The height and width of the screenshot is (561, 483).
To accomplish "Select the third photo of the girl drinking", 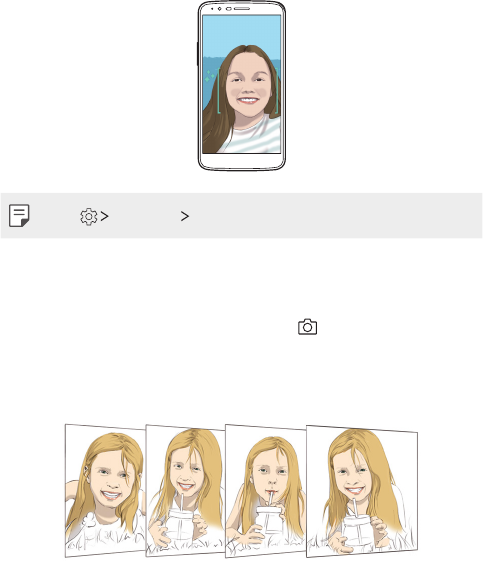I will (265, 491).
